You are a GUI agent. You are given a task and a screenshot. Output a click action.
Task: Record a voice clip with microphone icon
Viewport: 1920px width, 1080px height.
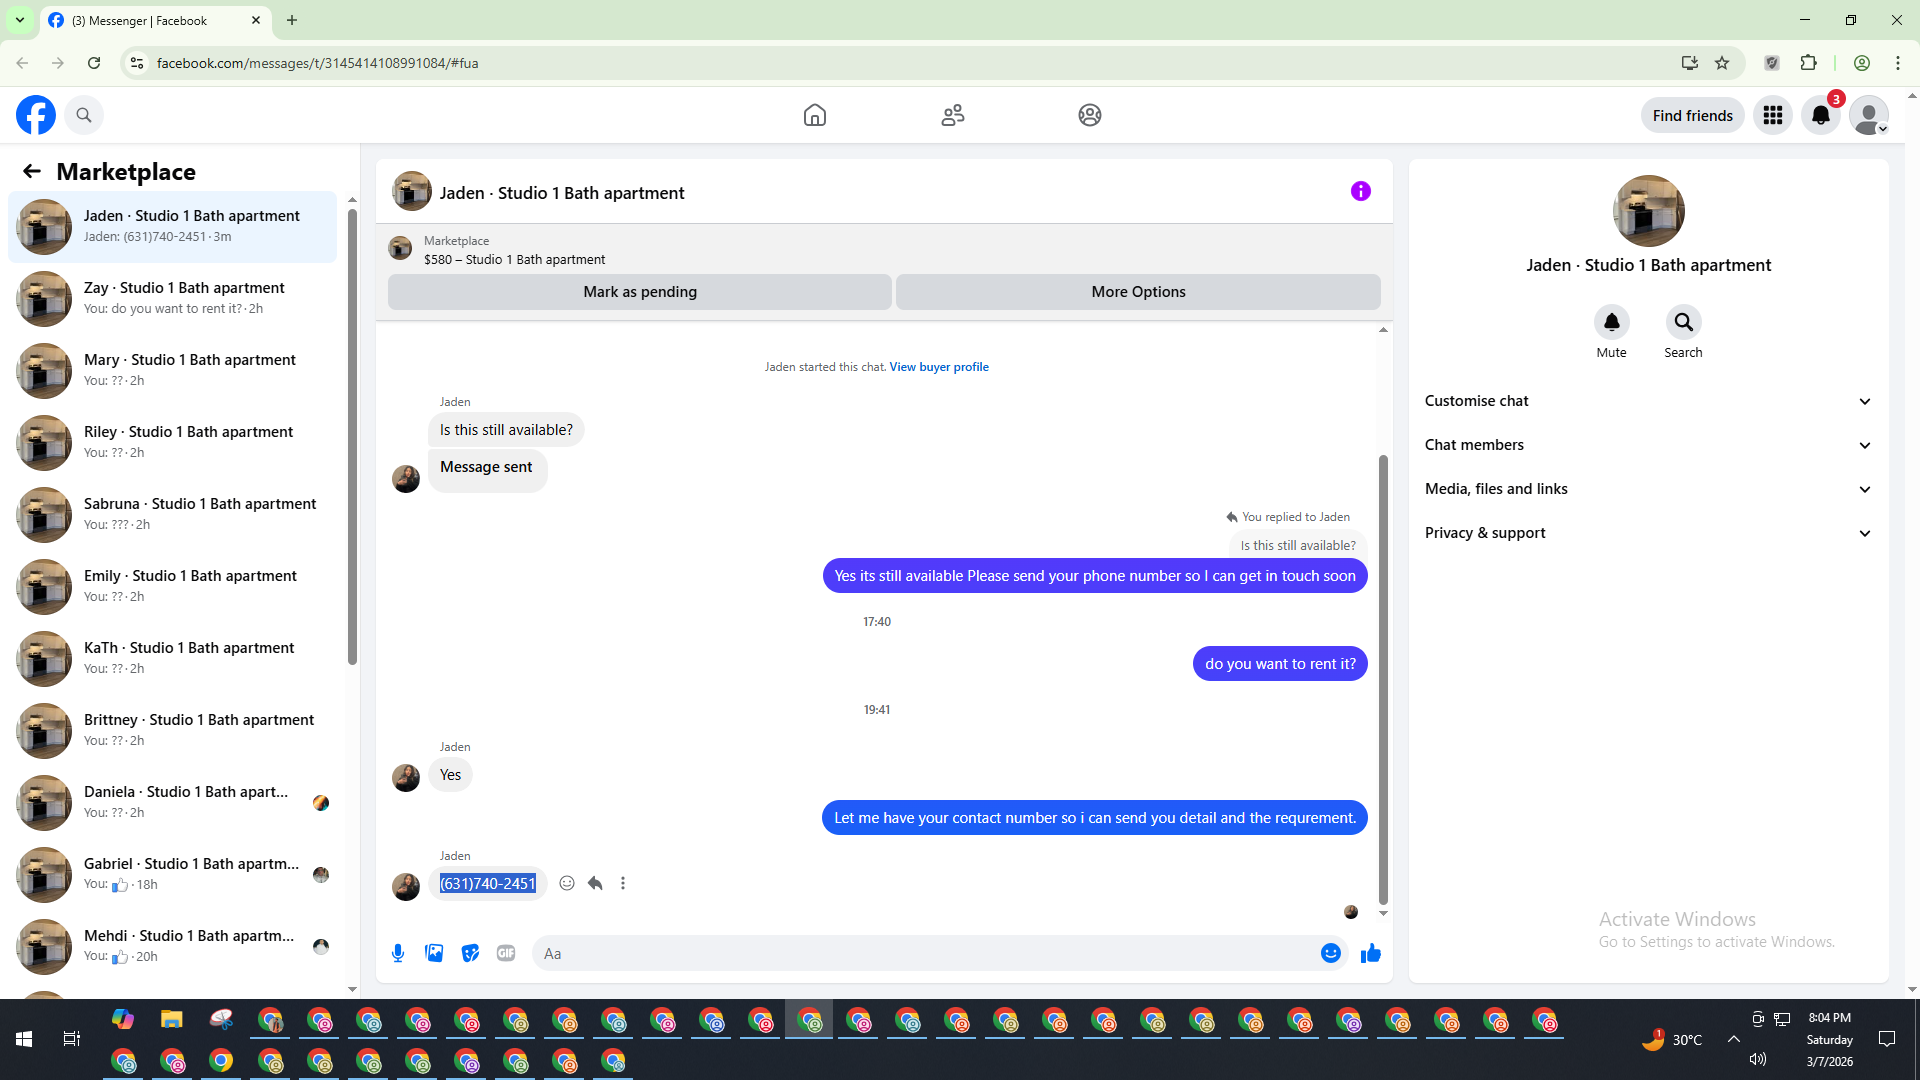(398, 953)
